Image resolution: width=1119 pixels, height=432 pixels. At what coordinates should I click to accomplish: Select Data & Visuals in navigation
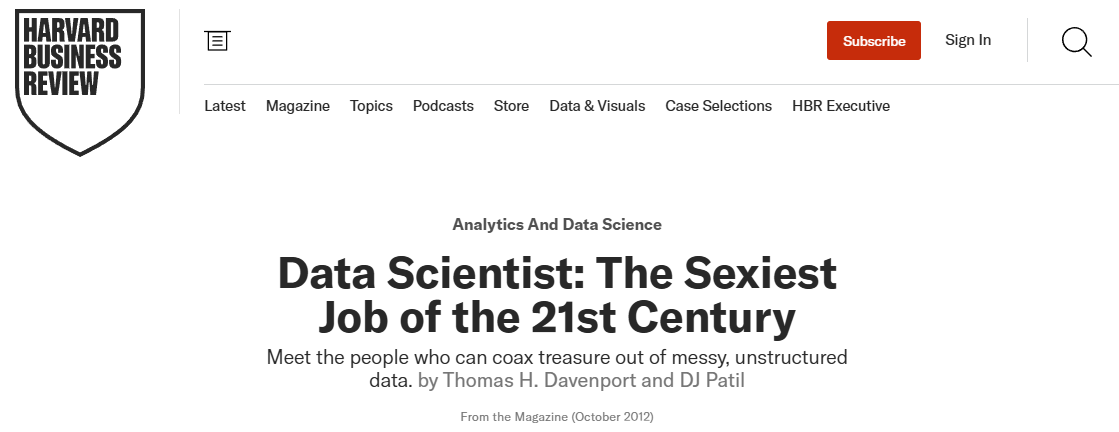click(x=597, y=106)
